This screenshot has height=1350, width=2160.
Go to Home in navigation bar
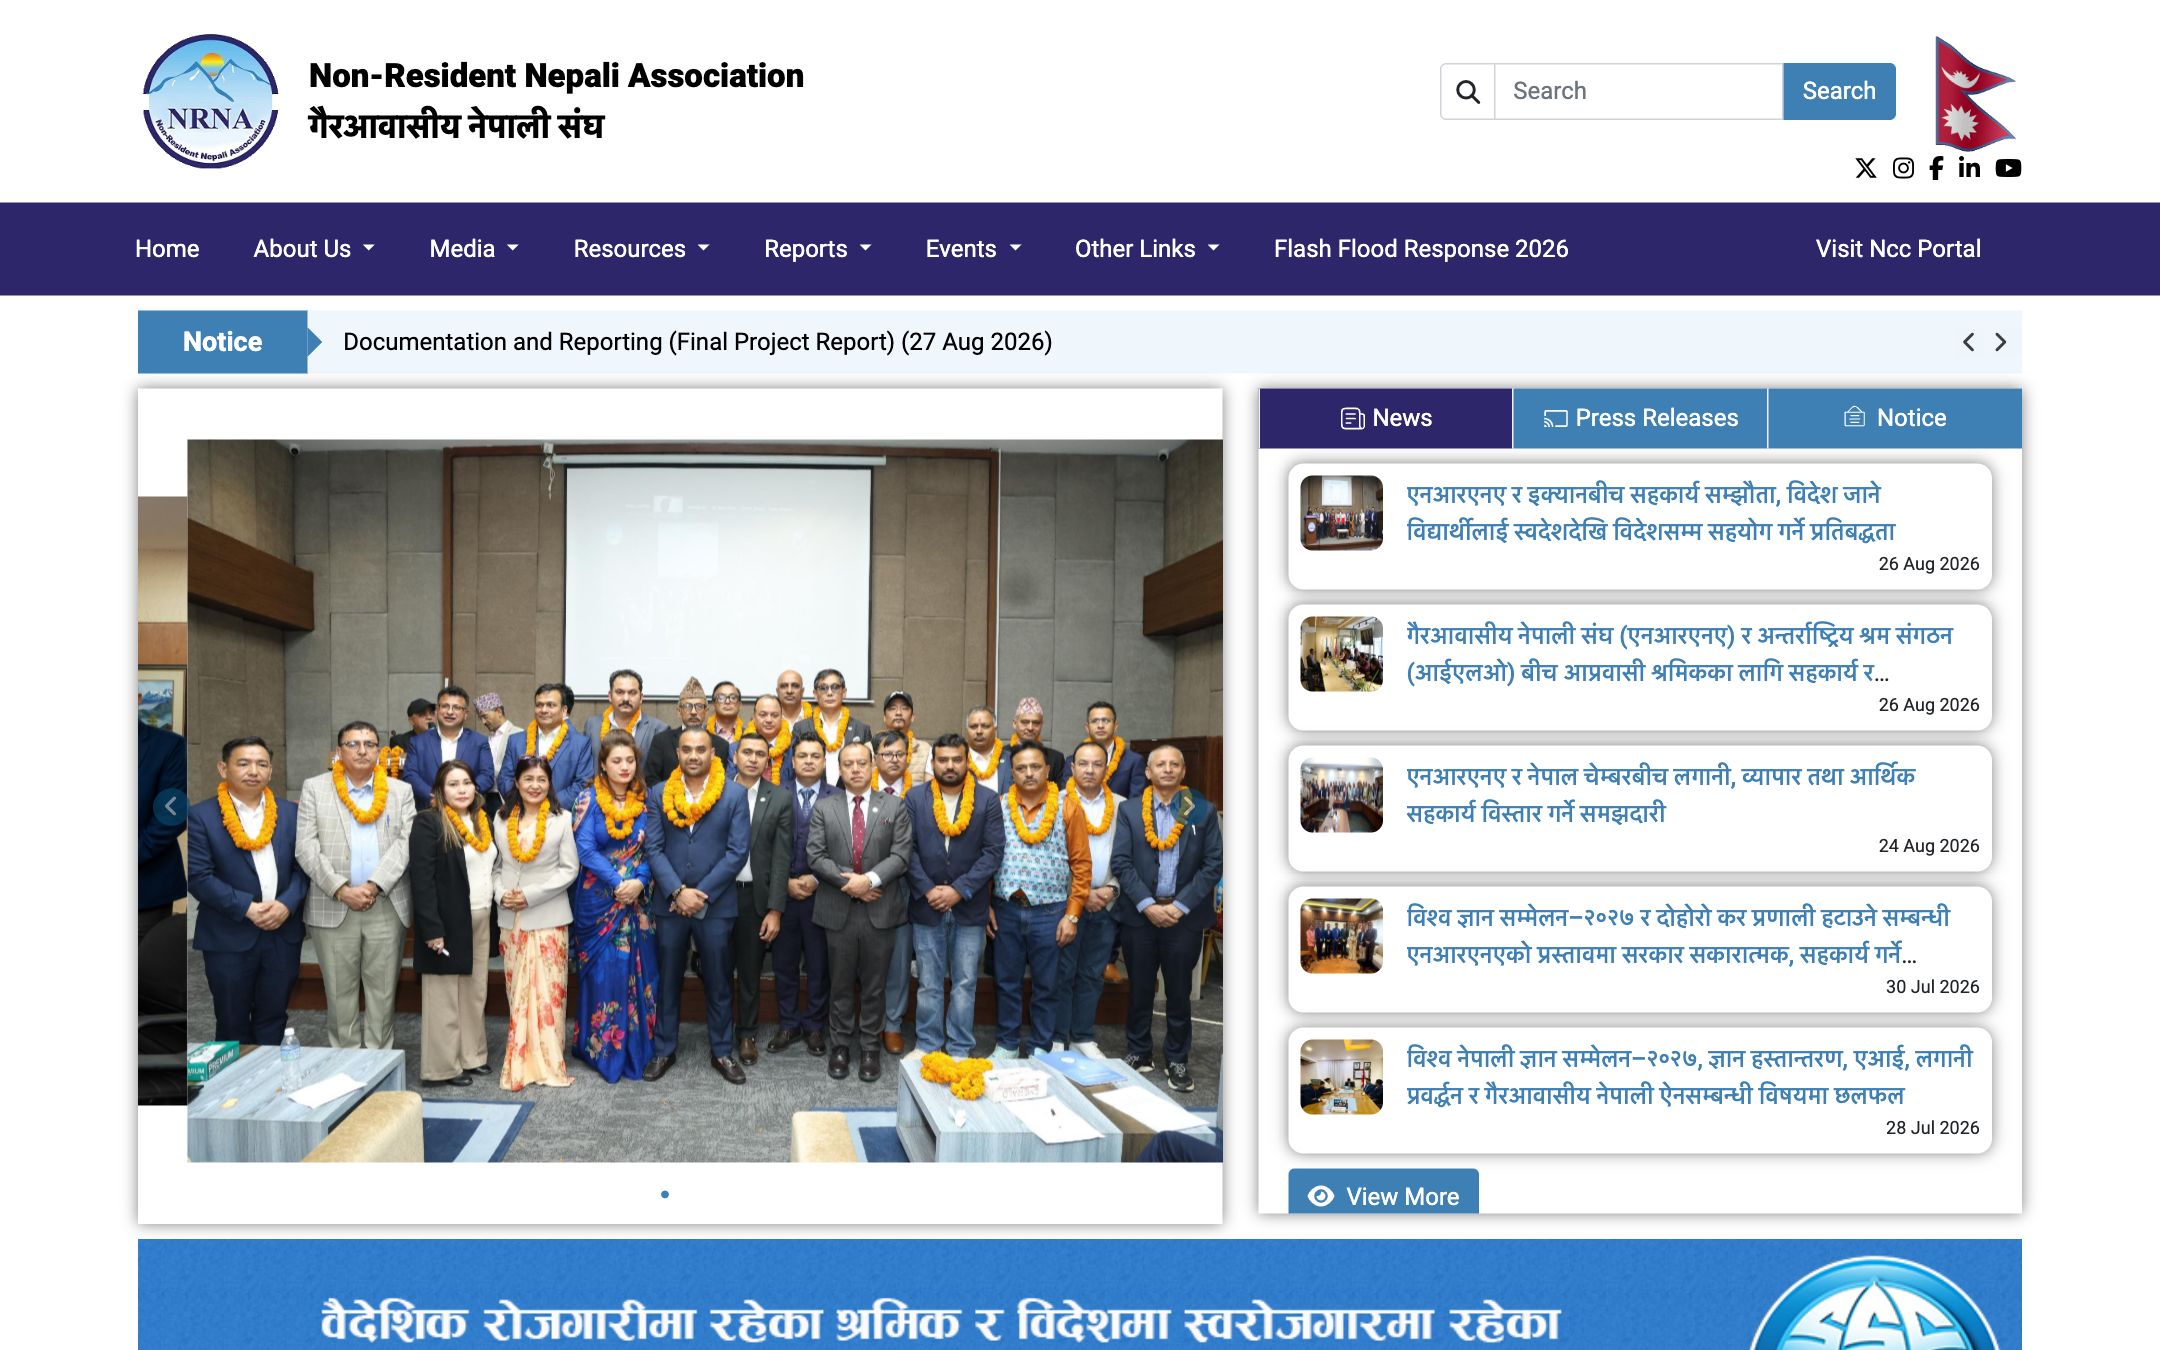[x=167, y=249]
